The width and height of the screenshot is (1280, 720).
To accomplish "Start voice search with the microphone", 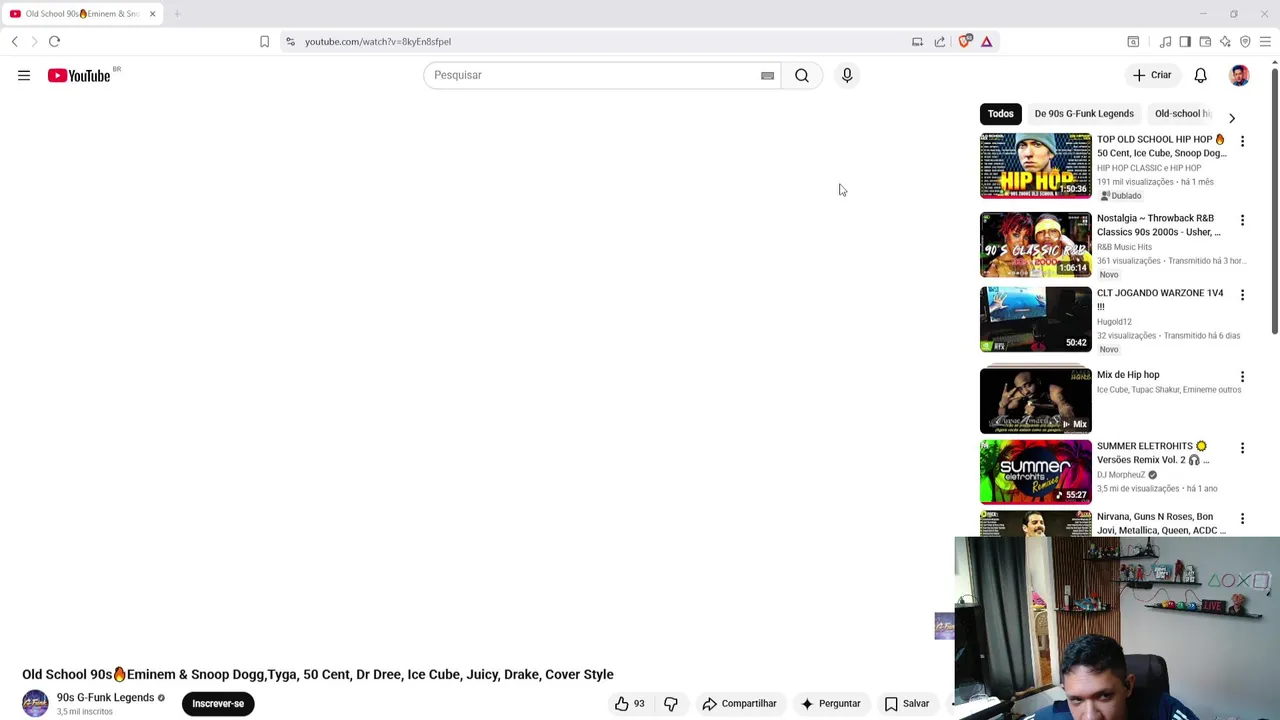I will (847, 75).
